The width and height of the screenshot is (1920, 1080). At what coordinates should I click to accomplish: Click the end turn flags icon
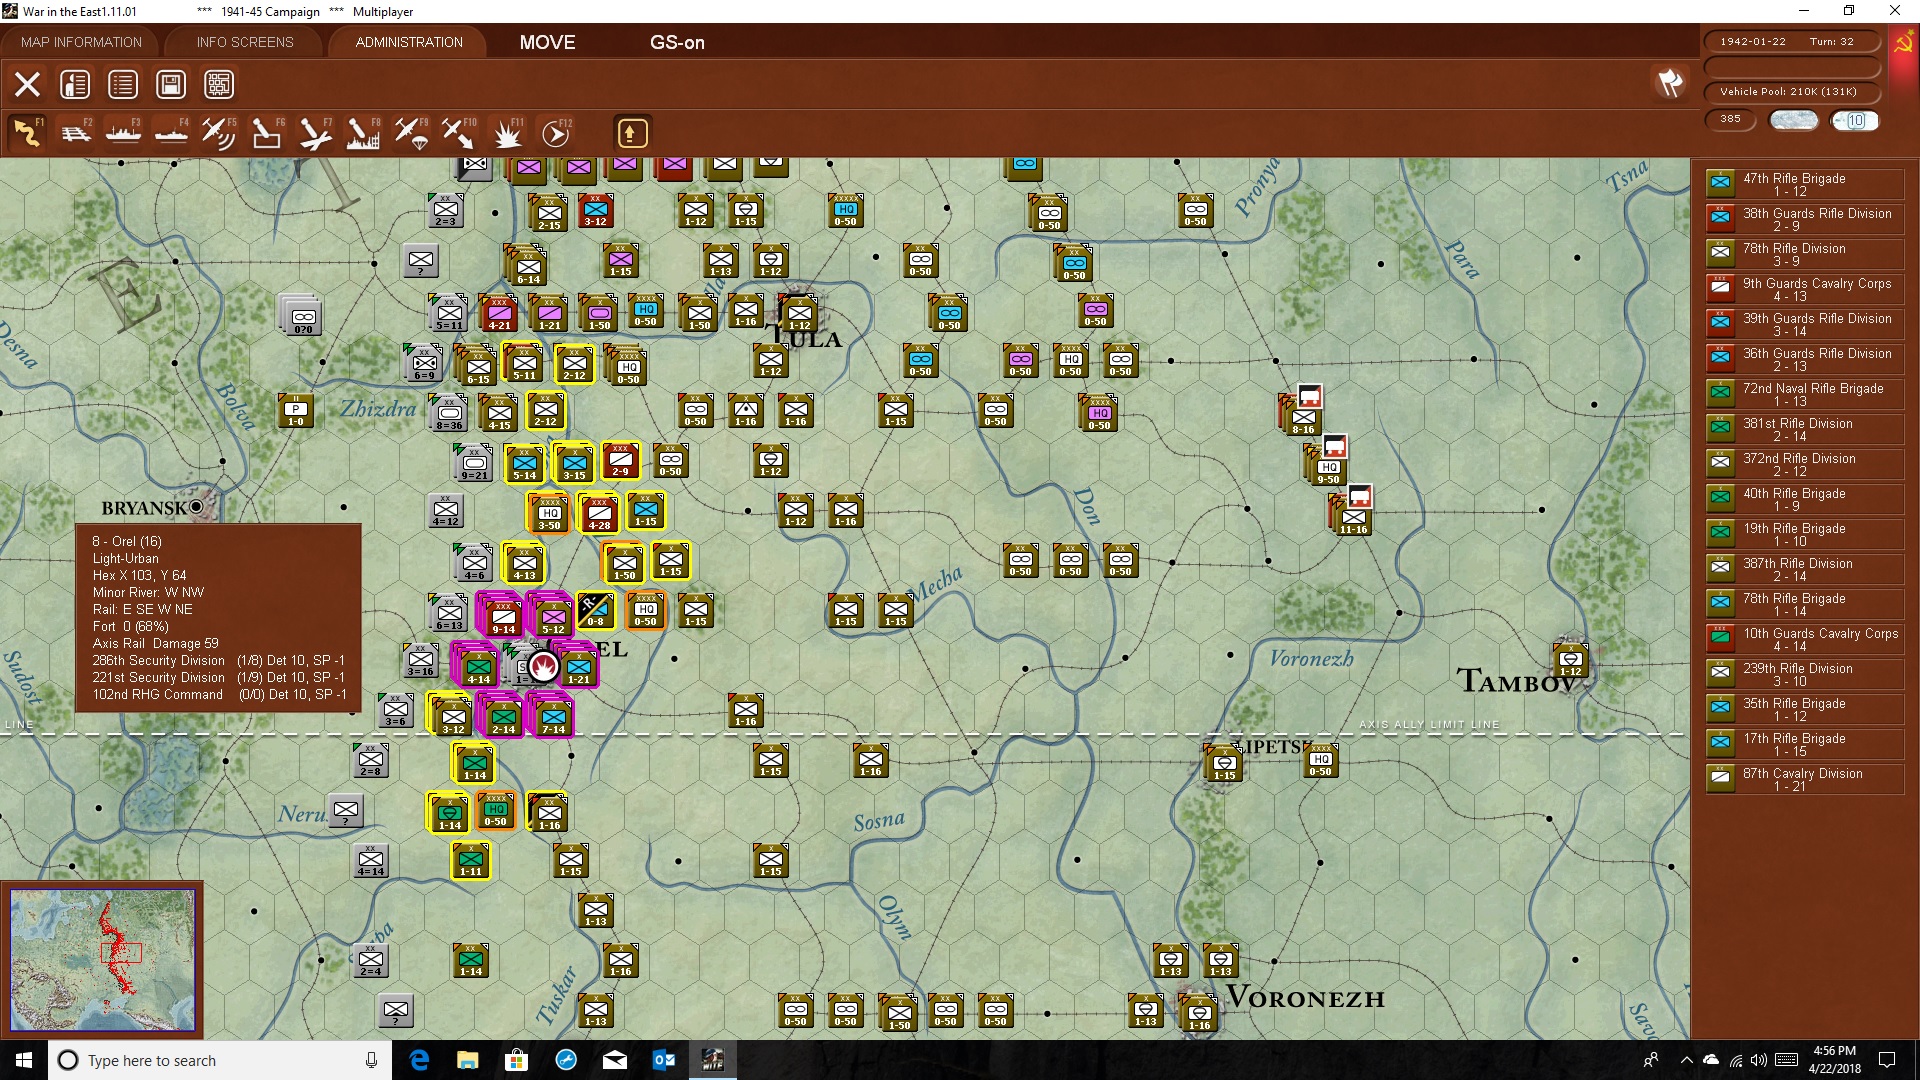click(1670, 83)
